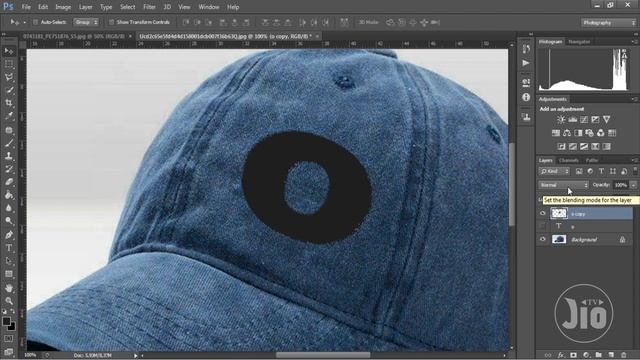Add a Color Balance adjustment

[567, 133]
